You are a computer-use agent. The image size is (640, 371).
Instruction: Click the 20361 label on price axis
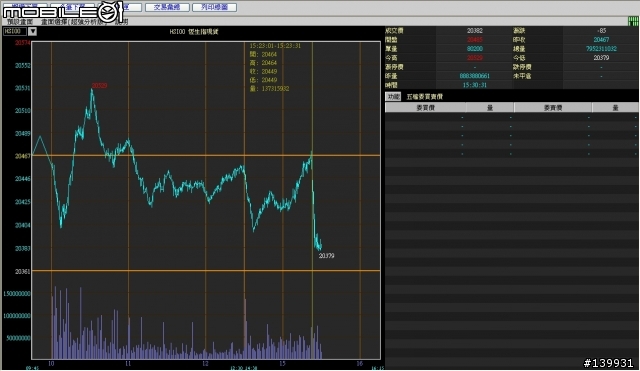(23, 271)
